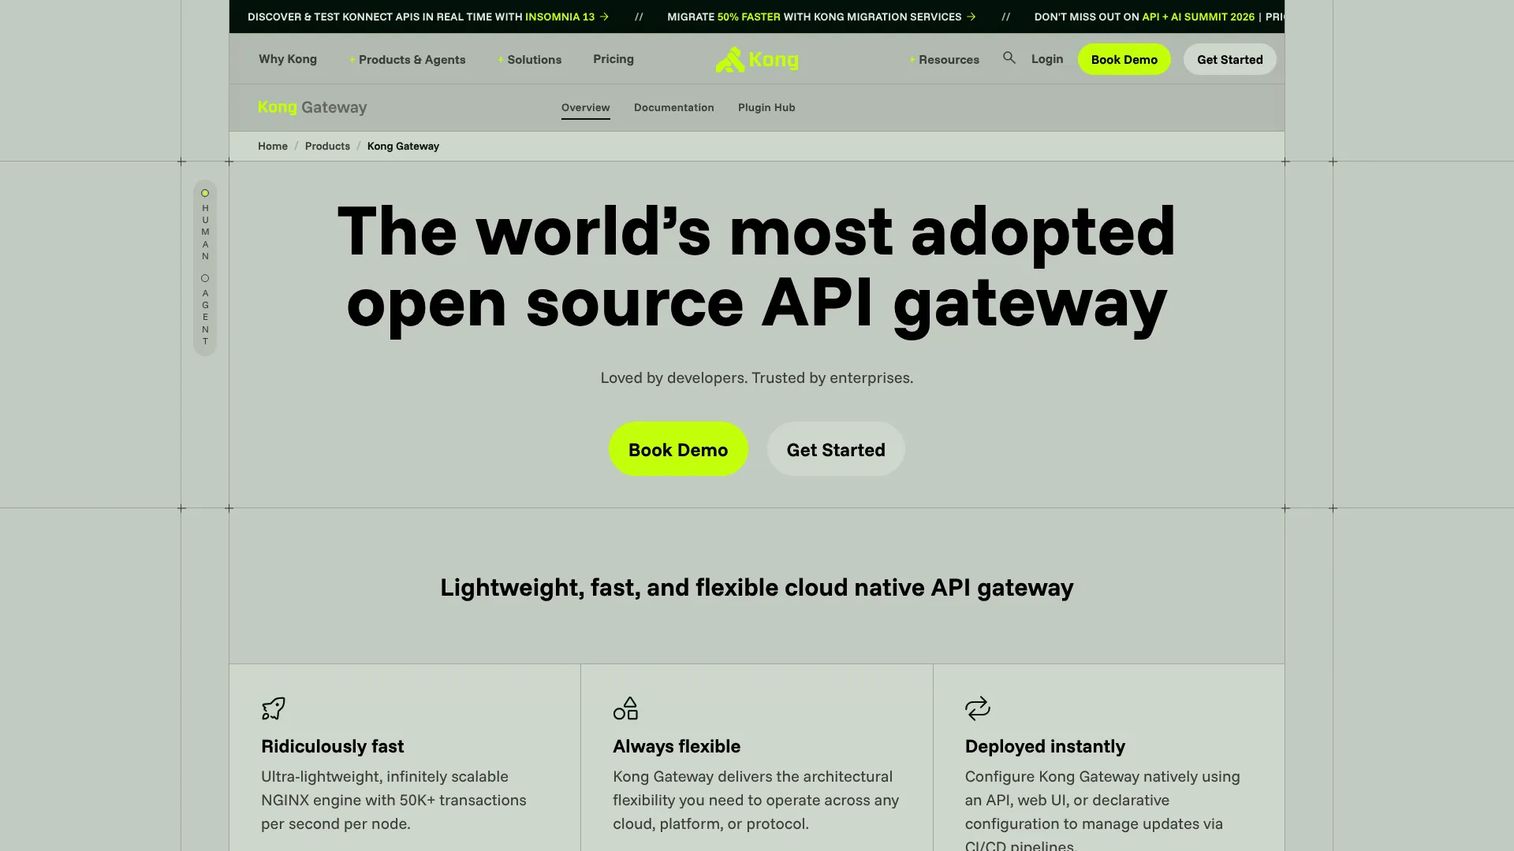The height and width of the screenshot is (851, 1514).
Task: Open the Plugin Hub tab
Action: 767,108
